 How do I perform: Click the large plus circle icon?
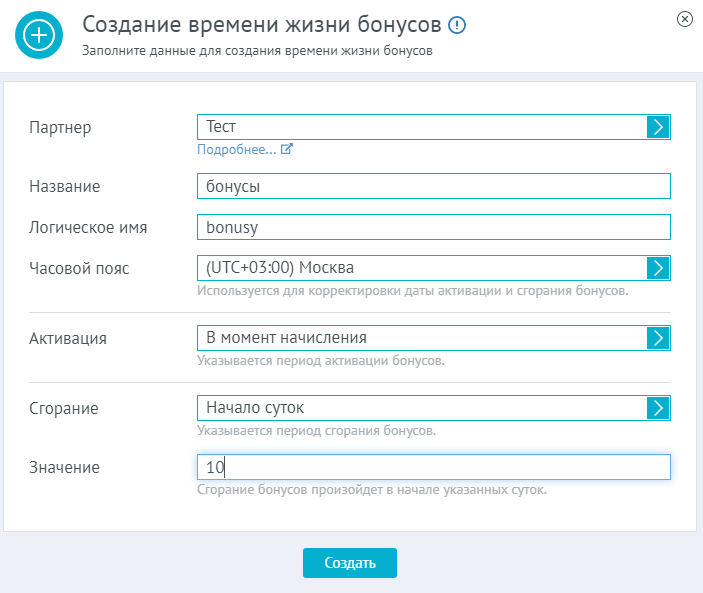pyautogui.click(x=39, y=35)
